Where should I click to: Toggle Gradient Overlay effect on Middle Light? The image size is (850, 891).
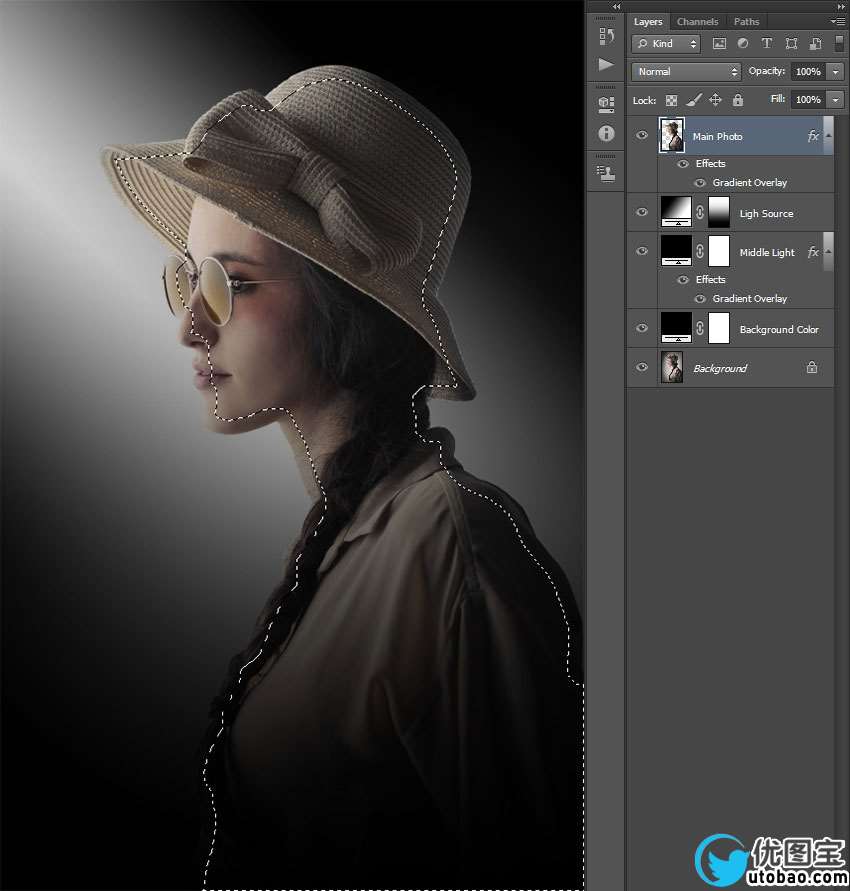pyautogui.click(x=701, y=299)
